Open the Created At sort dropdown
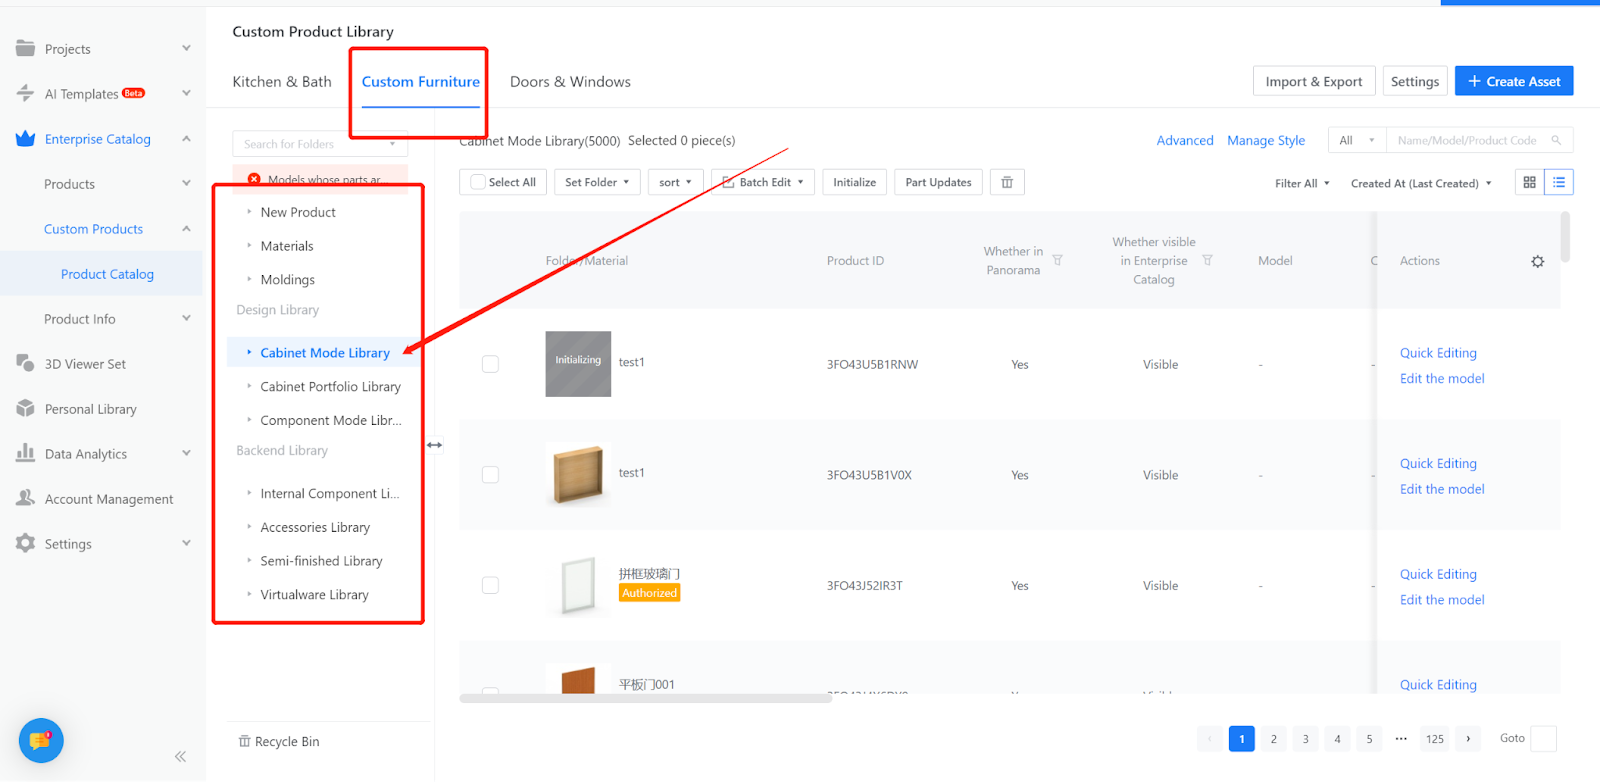 coord(1421,183)
